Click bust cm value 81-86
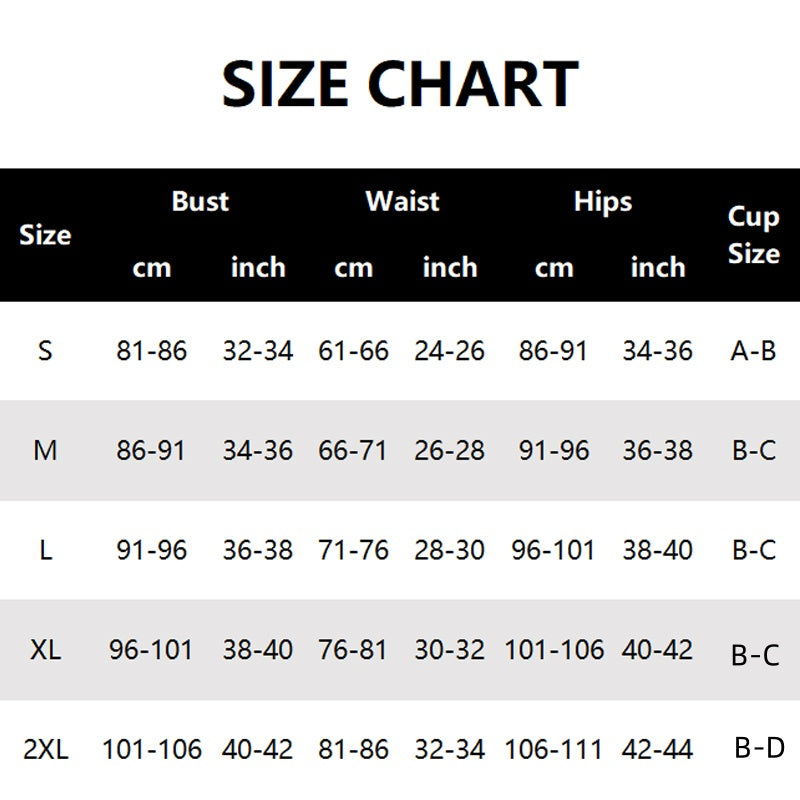800x800 pixels. click(x=152, y=351)
